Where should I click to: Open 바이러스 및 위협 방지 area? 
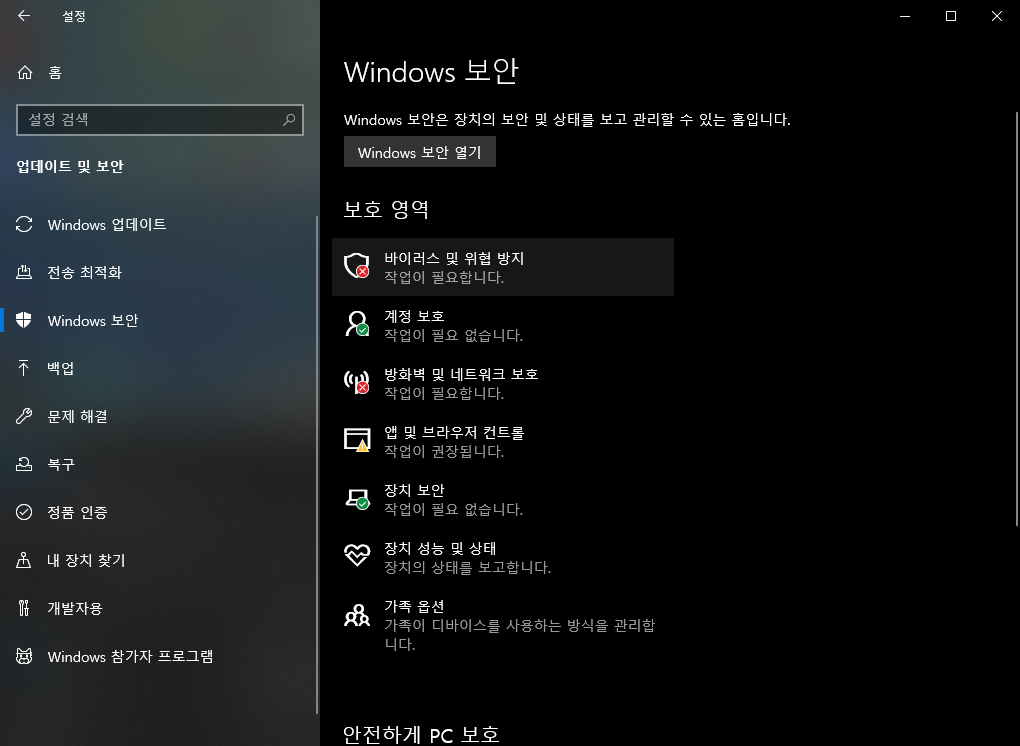click(503, 267)
